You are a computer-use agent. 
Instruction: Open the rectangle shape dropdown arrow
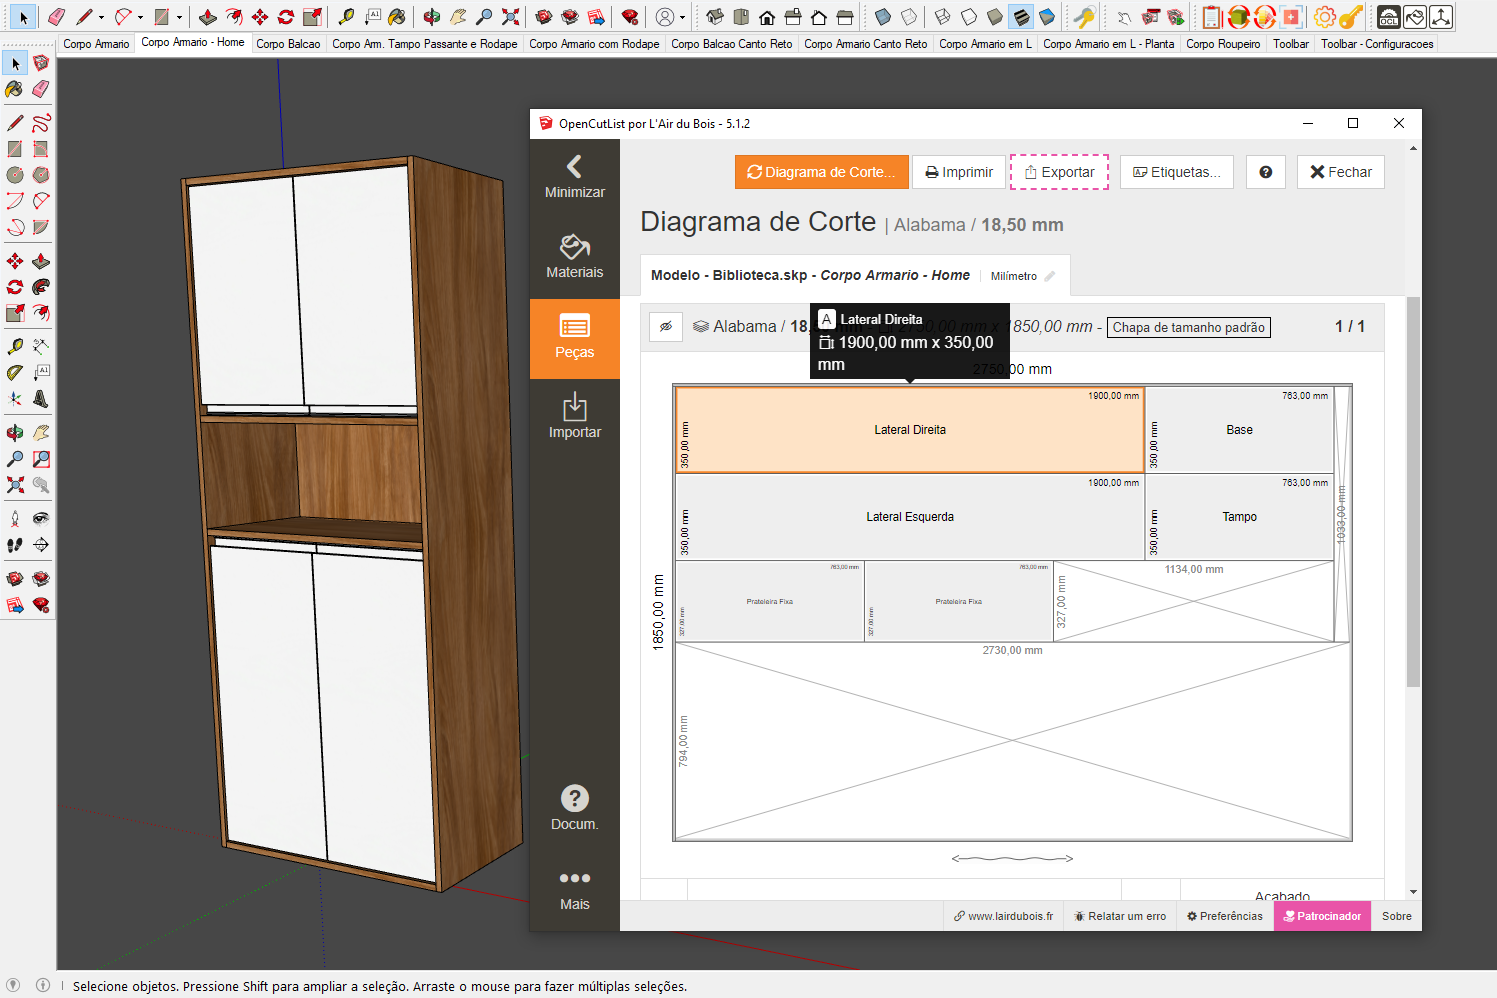[x=179, y=17]
